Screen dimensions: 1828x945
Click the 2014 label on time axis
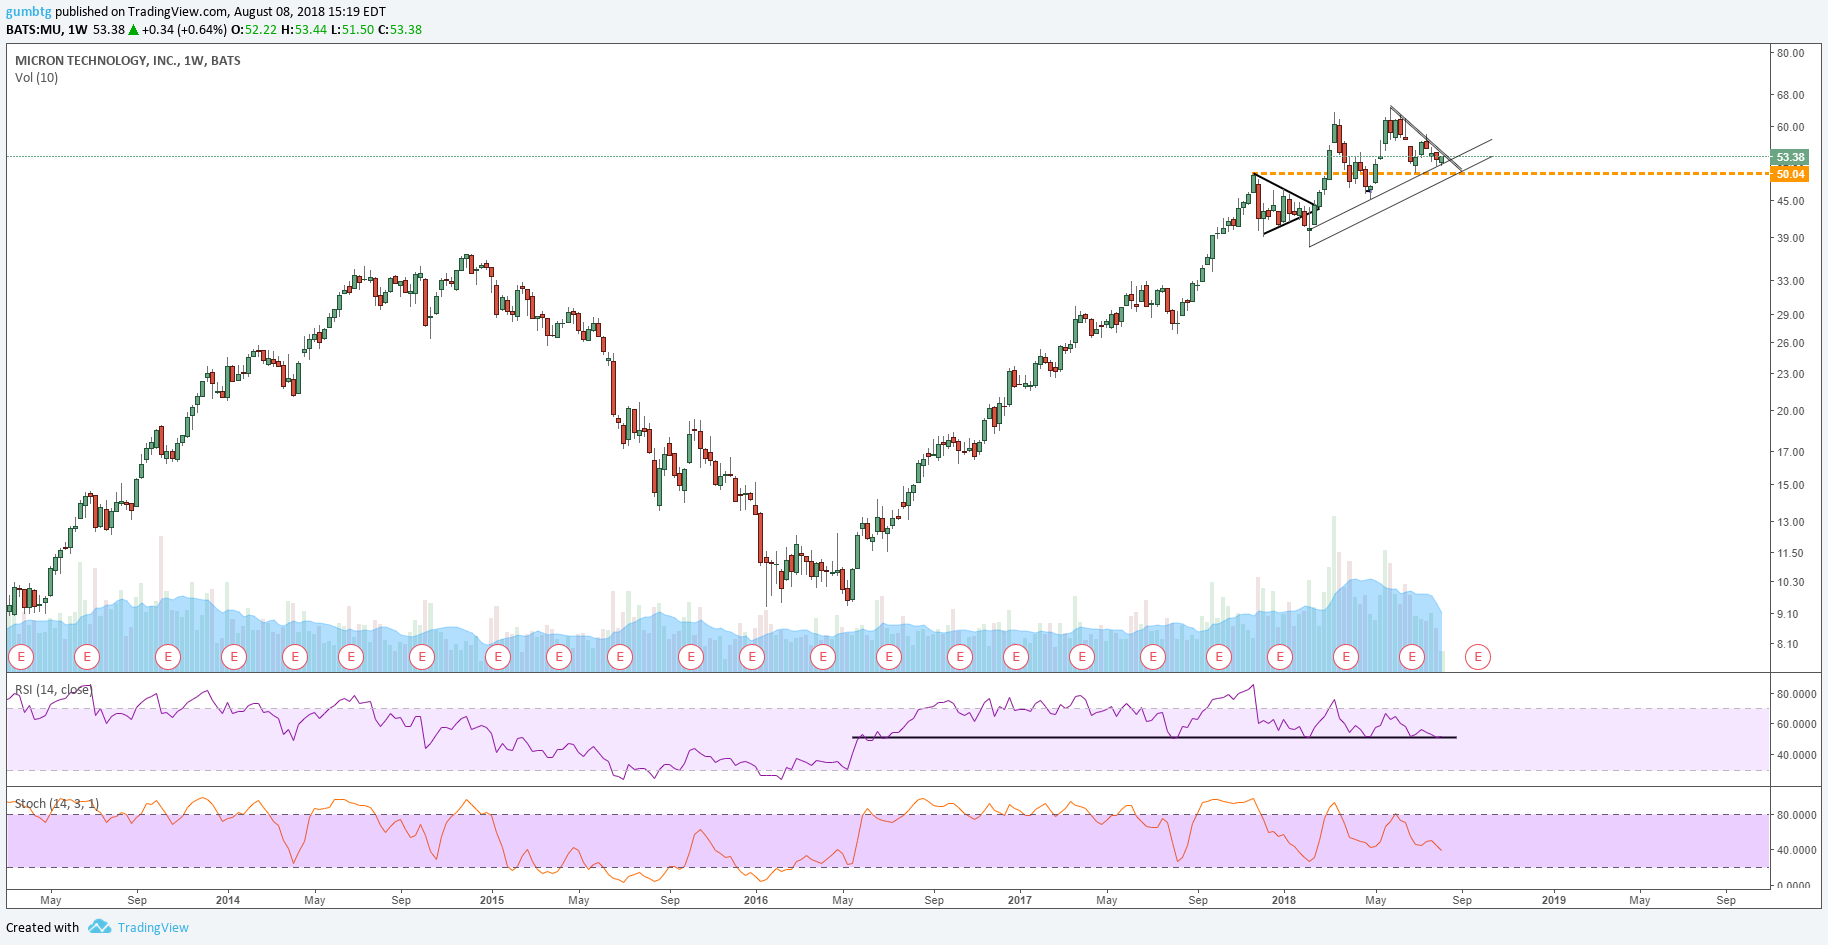[x=228, y=900]
